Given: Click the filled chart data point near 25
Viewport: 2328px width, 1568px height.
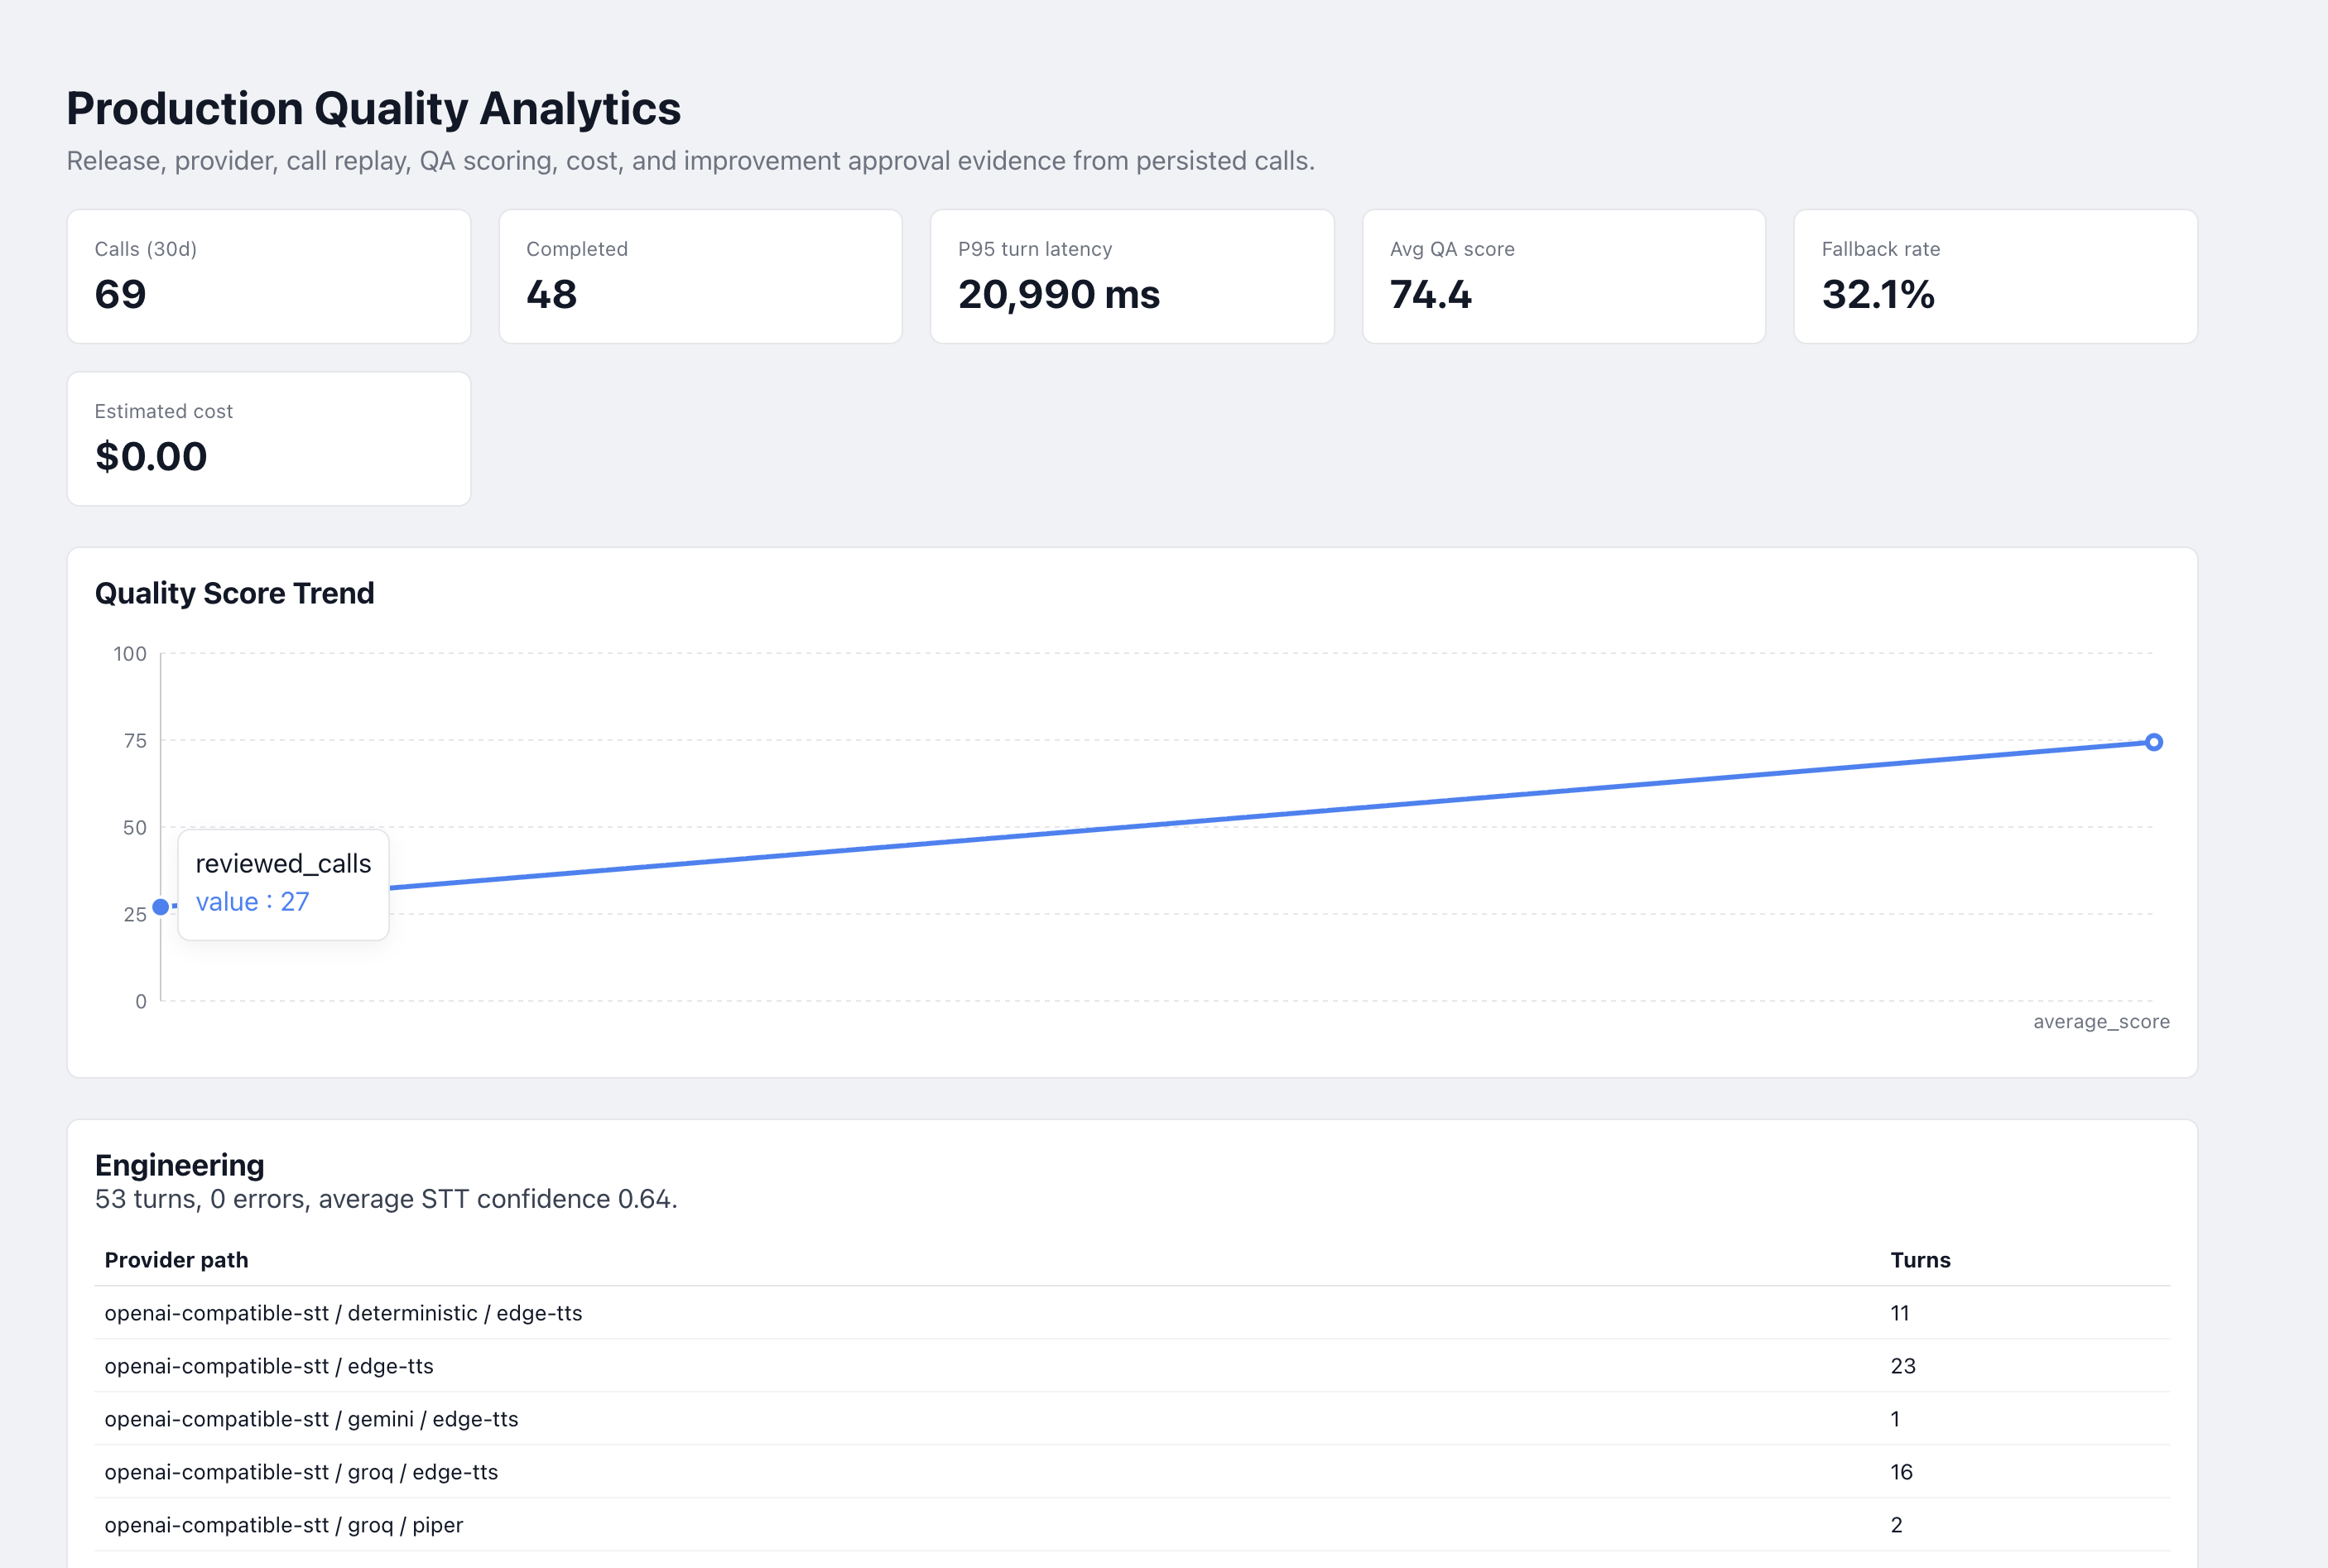Looking at the screenshot, I should [160, 907].
